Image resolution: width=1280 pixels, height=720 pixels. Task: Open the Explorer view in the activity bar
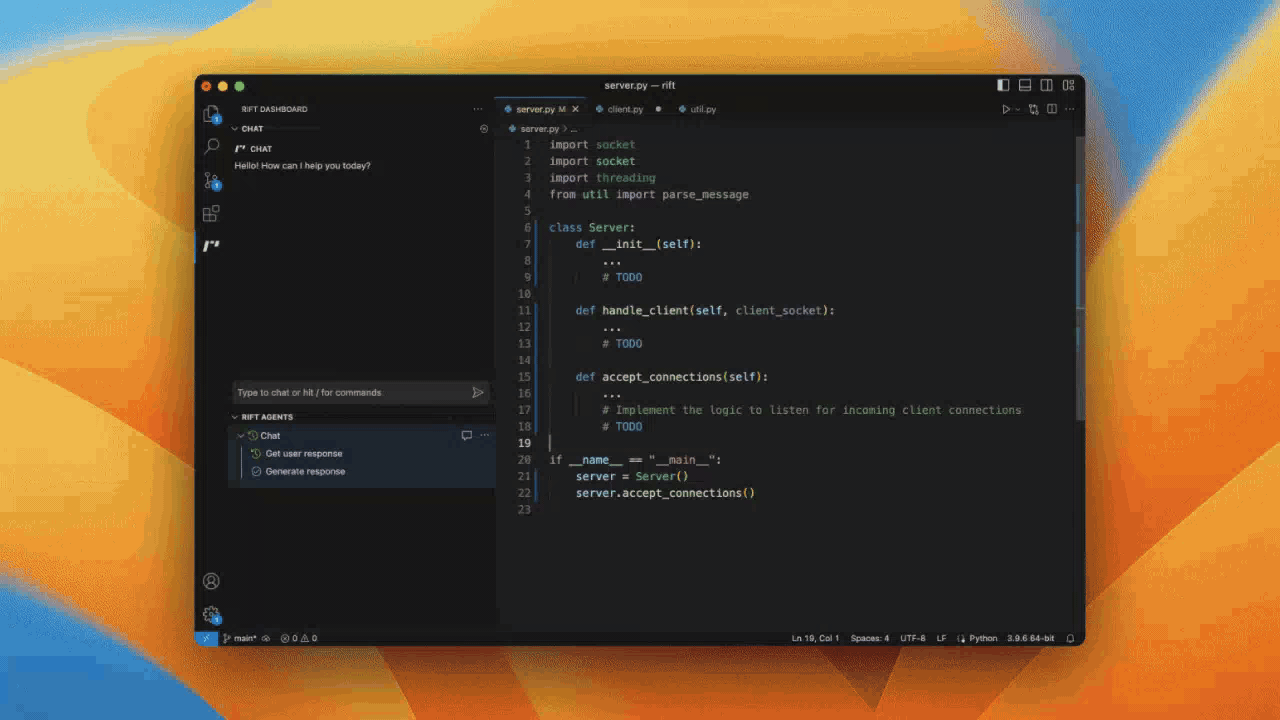211,114
